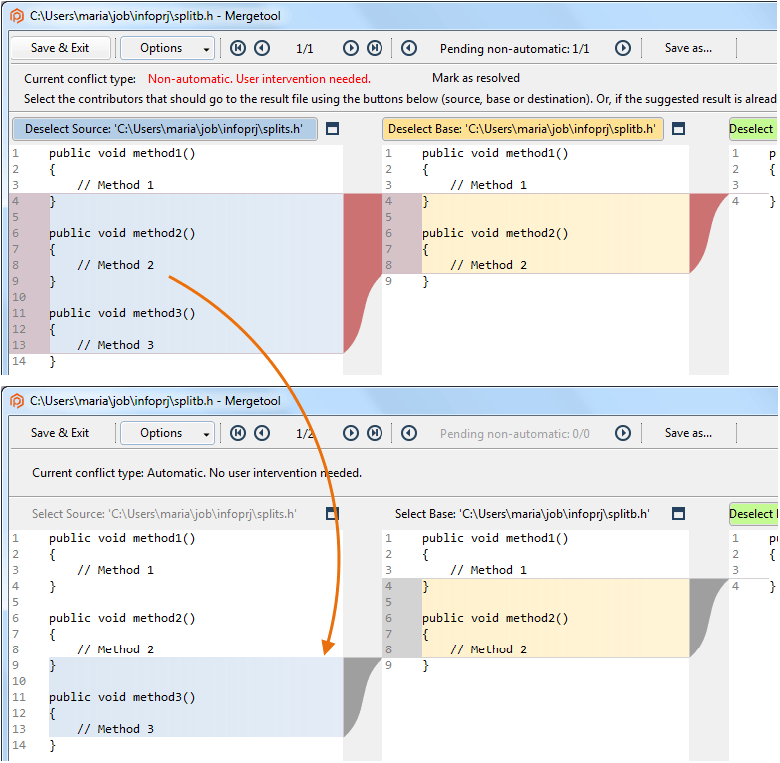
Task: Maximize source pane in lower window
Action: click(x=332, y=514)
